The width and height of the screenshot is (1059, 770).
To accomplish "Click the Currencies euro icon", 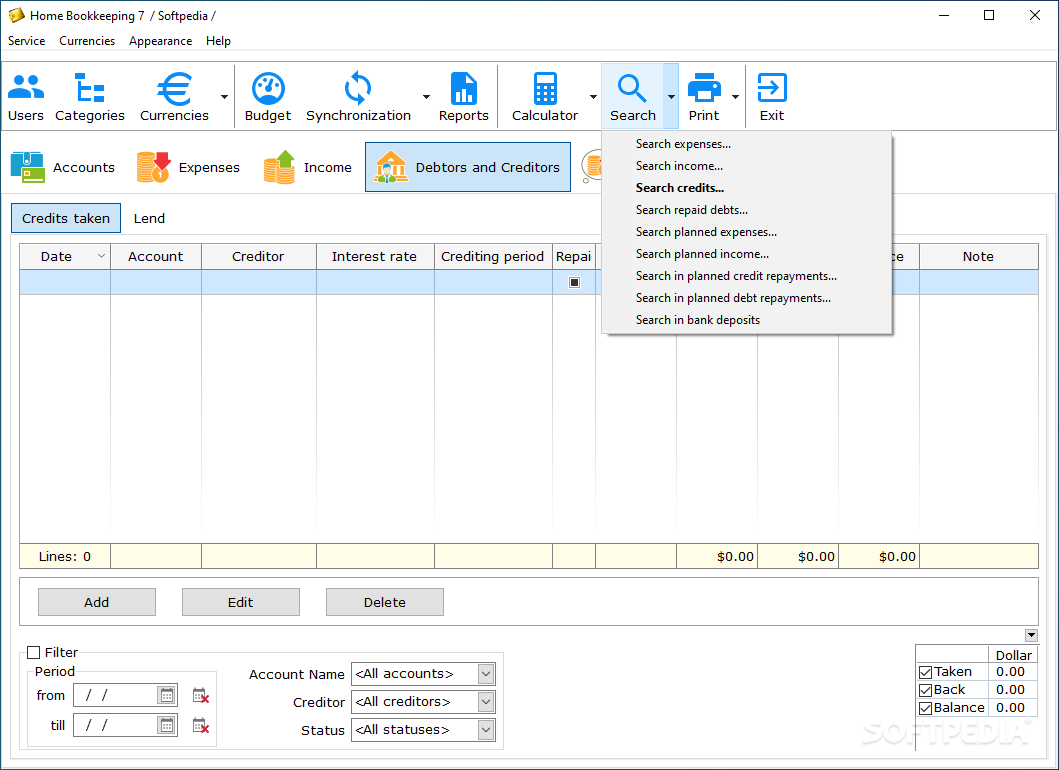I will 174,97.
